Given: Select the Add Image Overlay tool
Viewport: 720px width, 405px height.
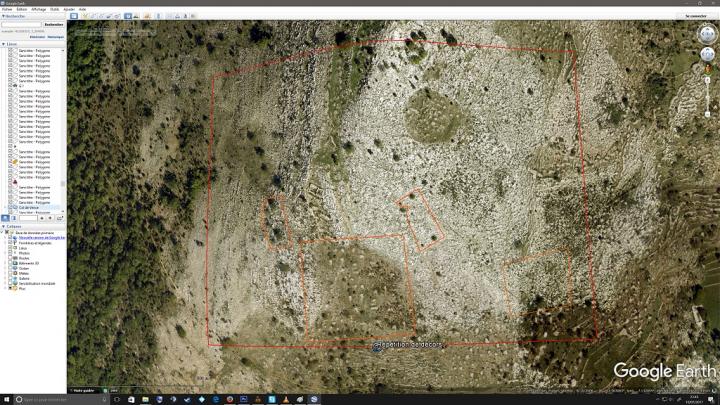Looking at the screenshot, I should pos(109,16).
